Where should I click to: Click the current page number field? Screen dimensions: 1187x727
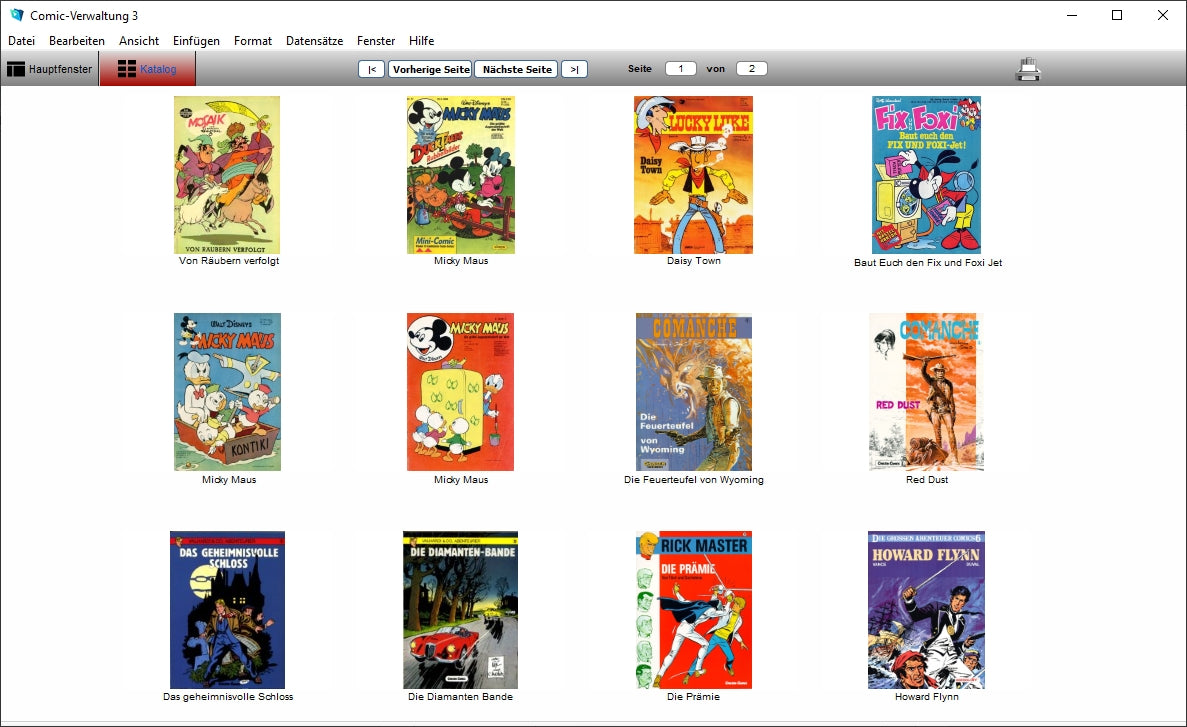680,69
